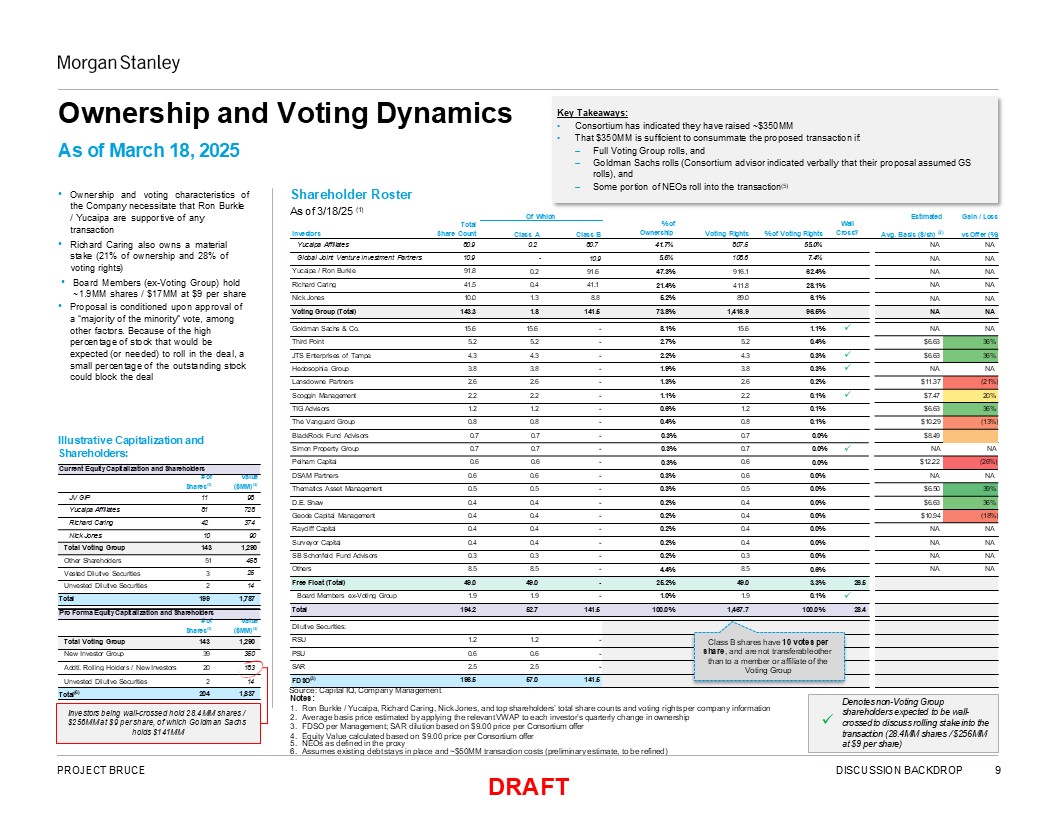Select "Addtl. Rolling Holders / New Investors" row label
1056x816 pixels.
[x=120, y=668]
